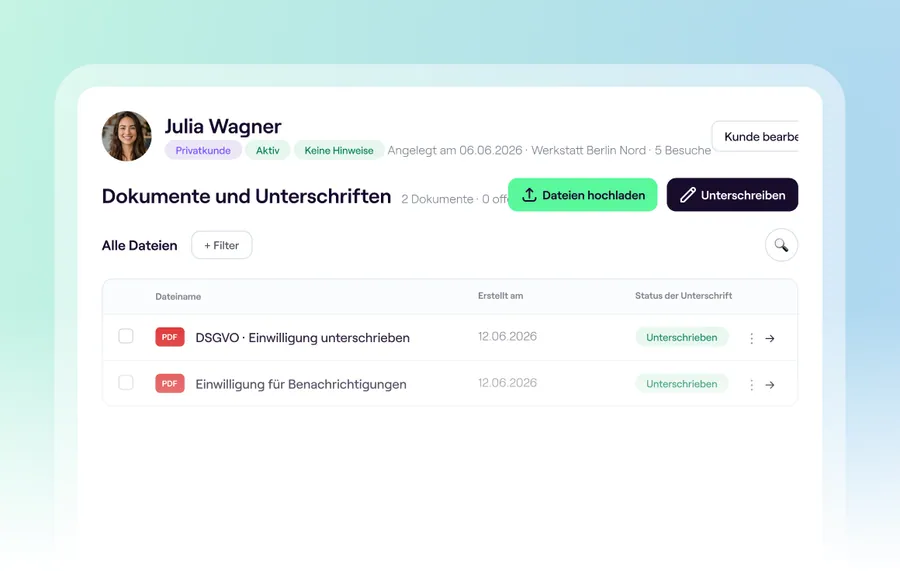Sort by the Erstellt am column header
Image resolution: width=900 pixels, height=571 pixels.
coord(501,296)
